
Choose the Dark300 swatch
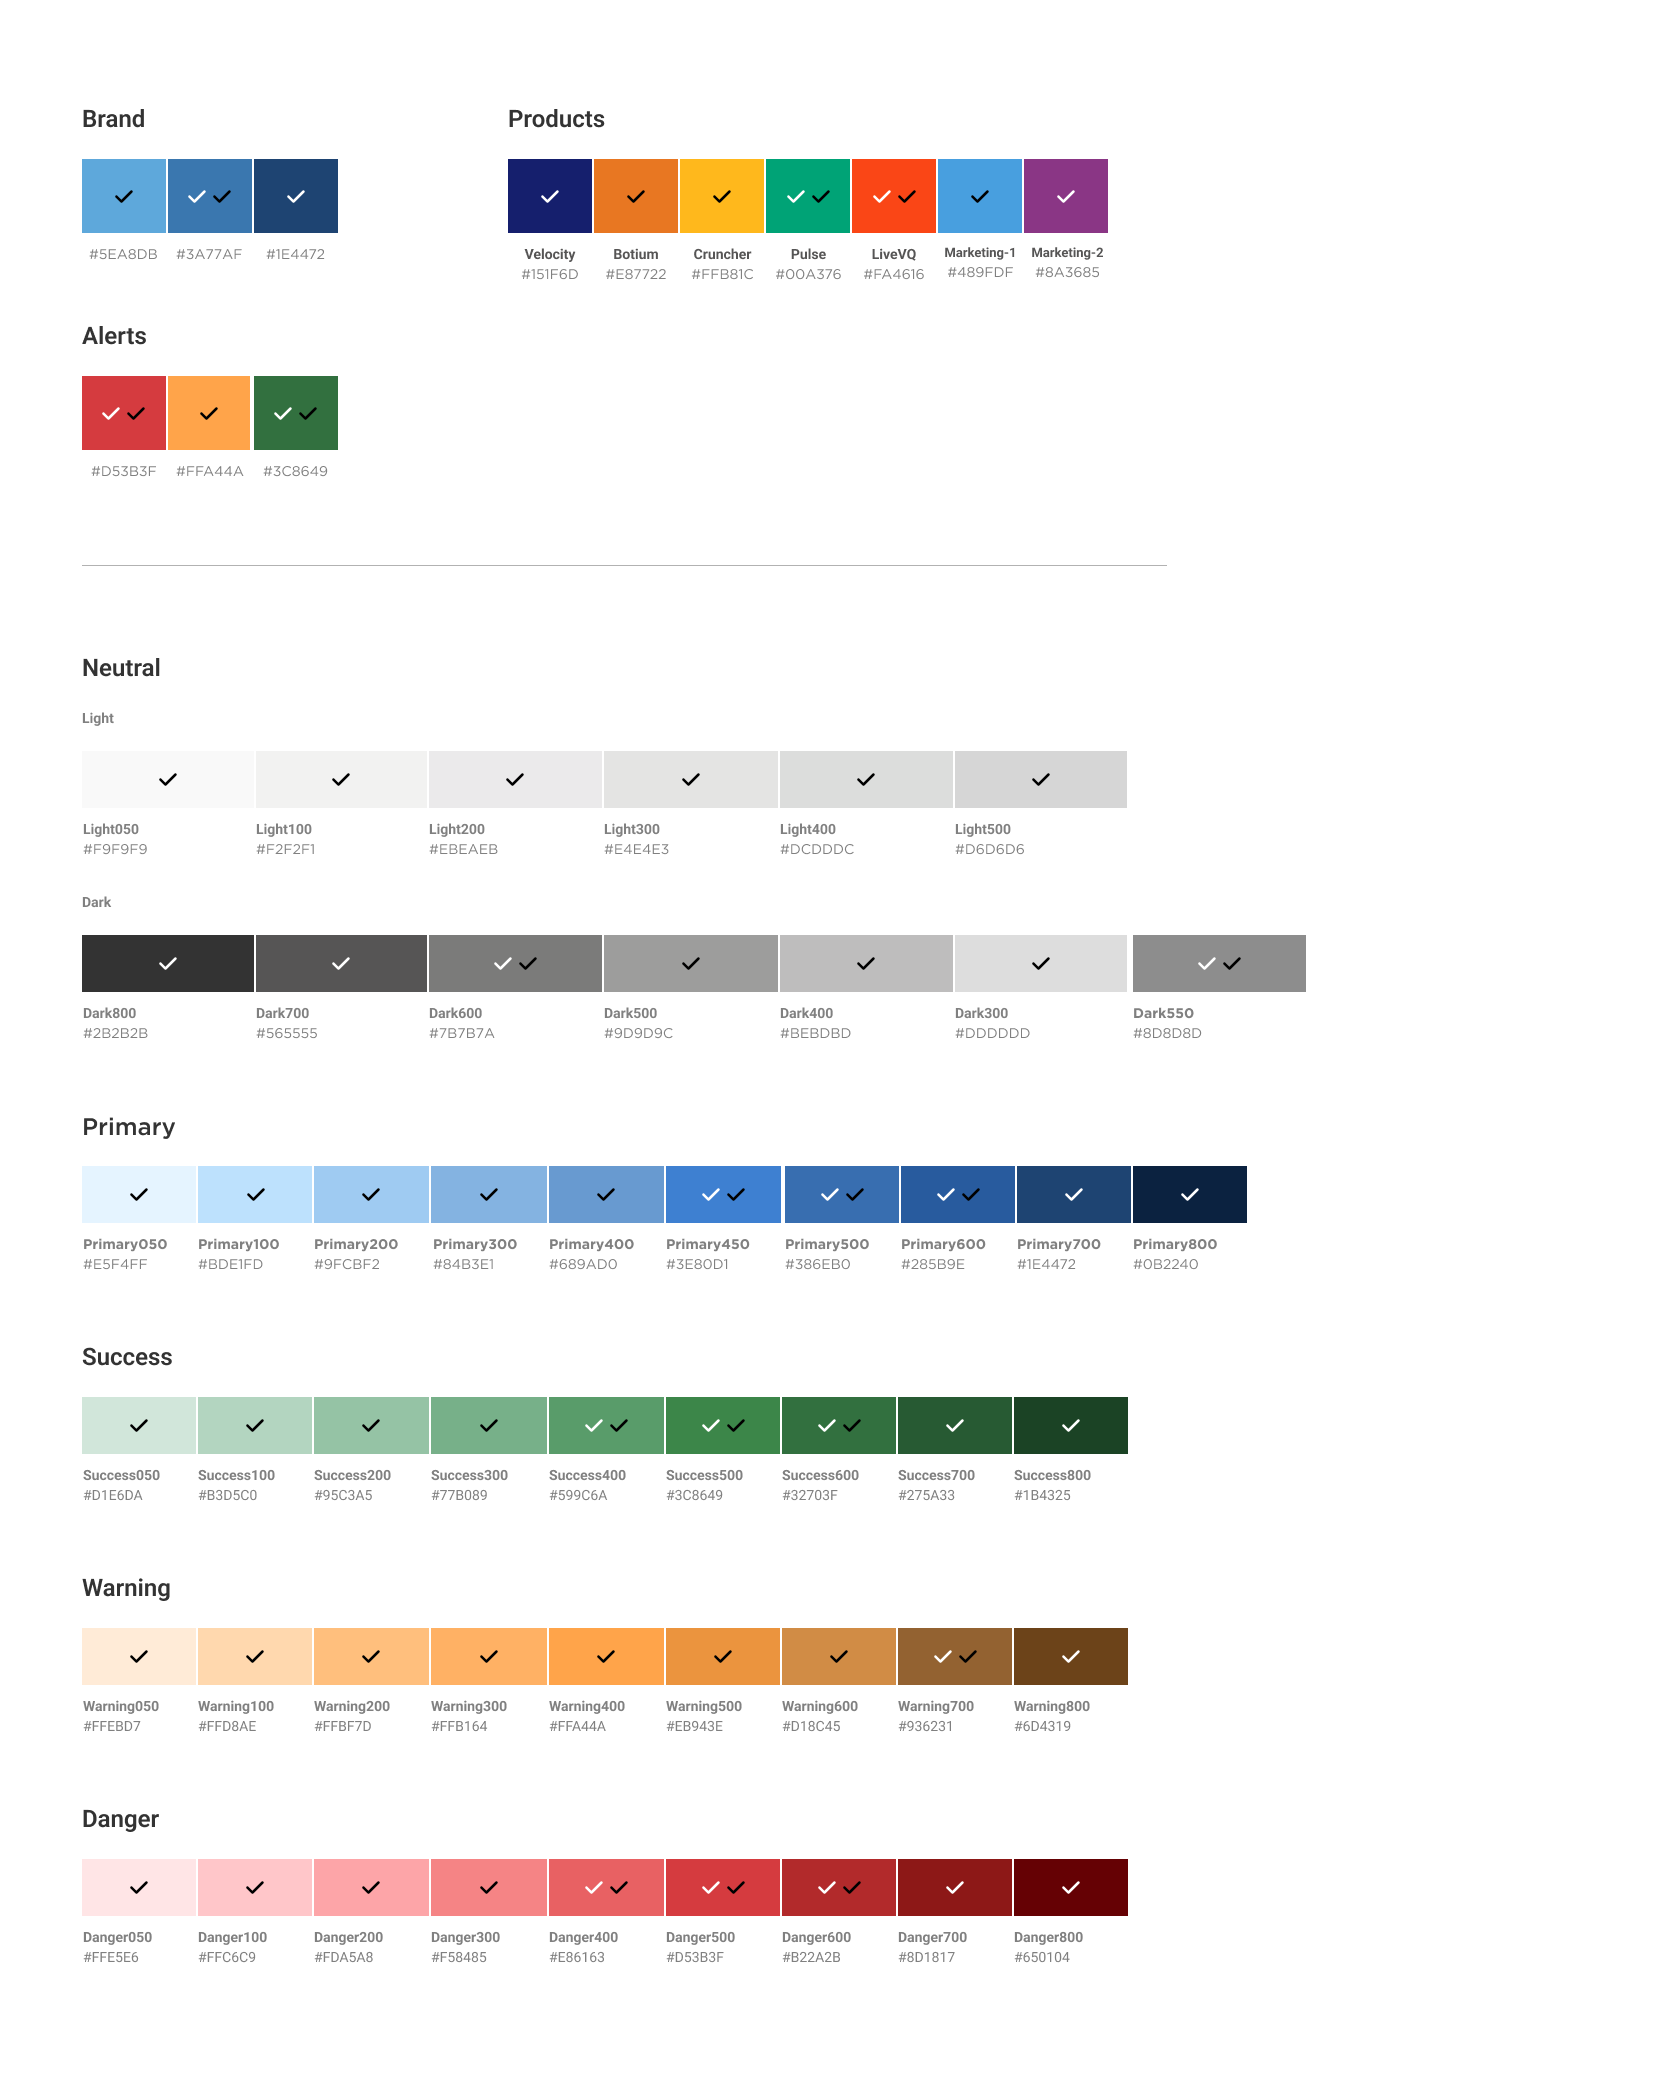(1041, 963)
